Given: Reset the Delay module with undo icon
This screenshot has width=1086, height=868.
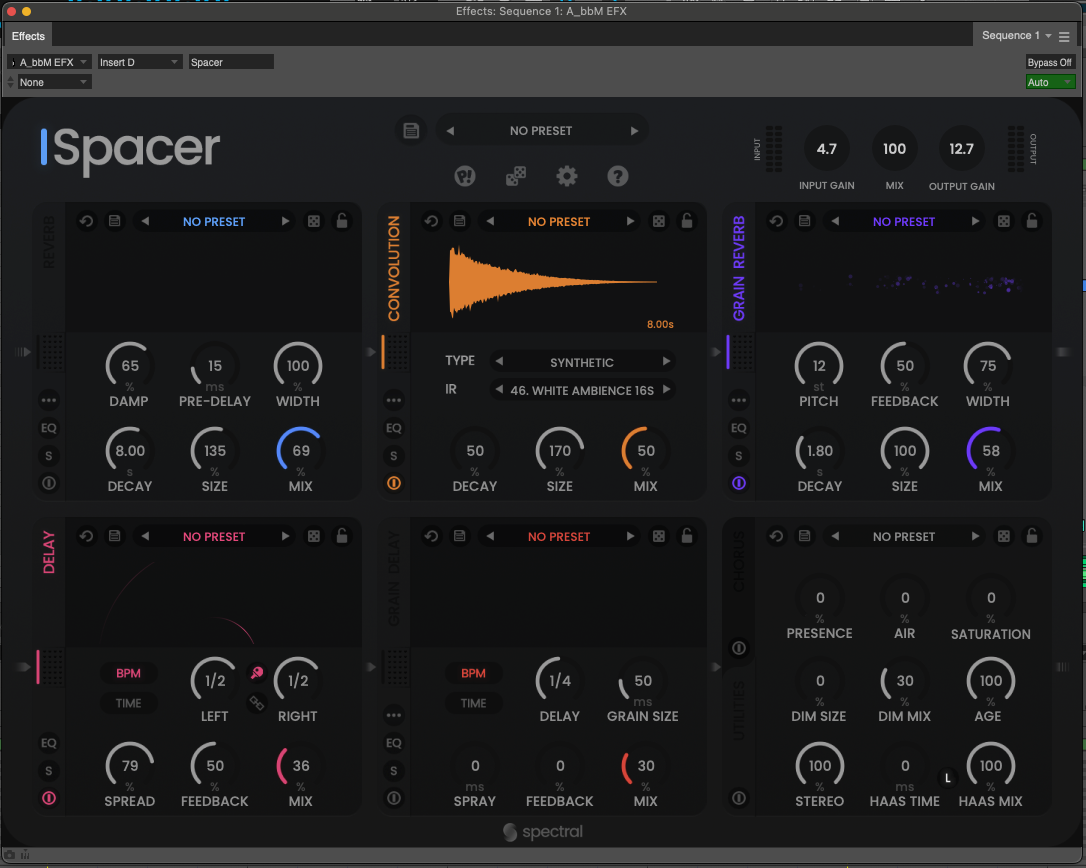Looking at the screenshot, I should (86, 537).
